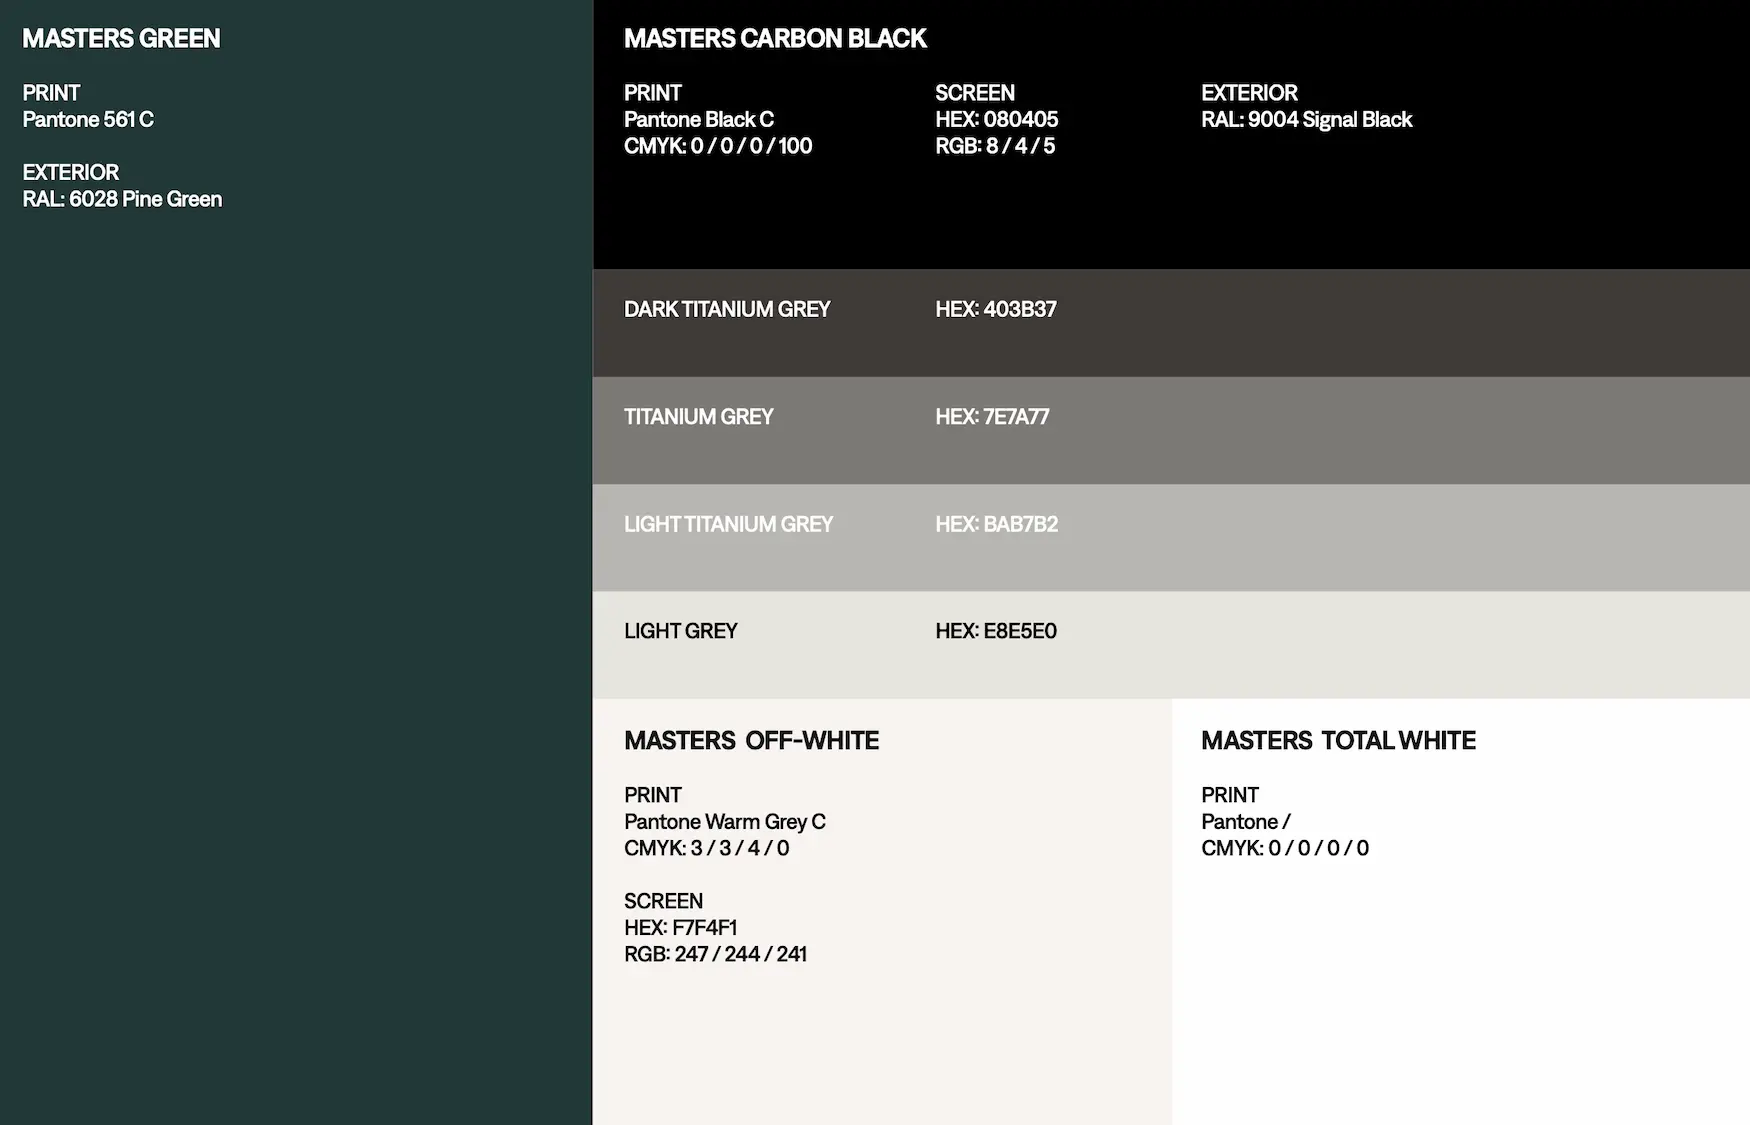Pick the Light Titanium Grey swatch label
Viewport: 1750px width, 1125px height.
[728, 525]
